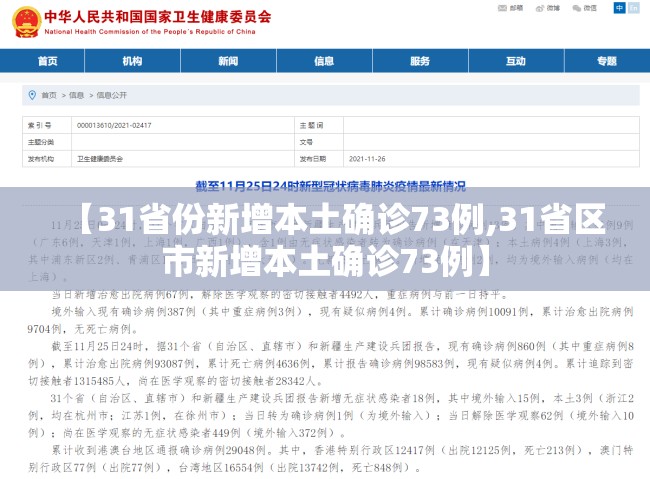
Task: Switch language to Chinese (中) button
Action: [619, 8]
